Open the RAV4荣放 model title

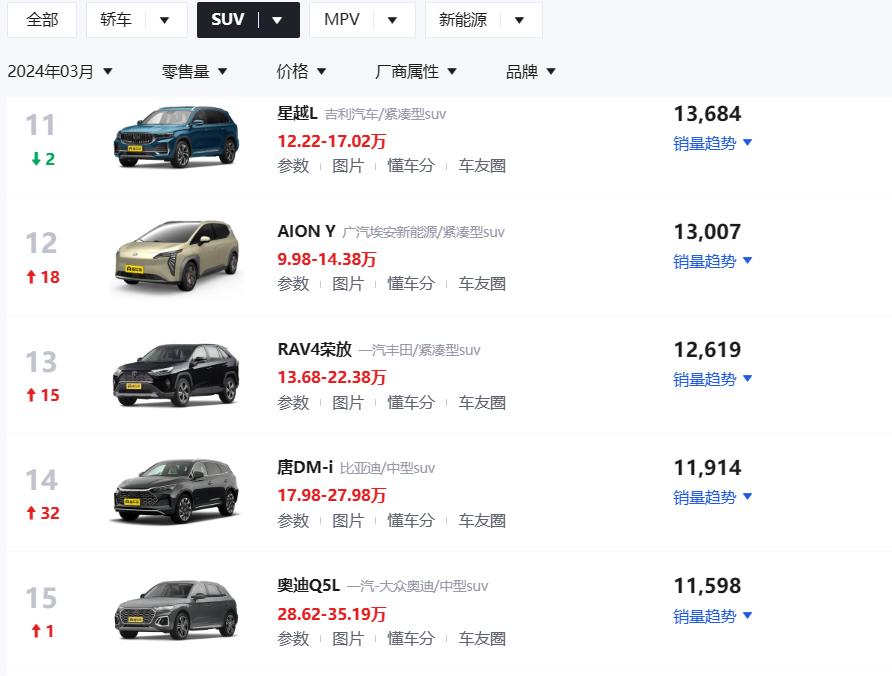pyautogui.click(x=315, y=349)
